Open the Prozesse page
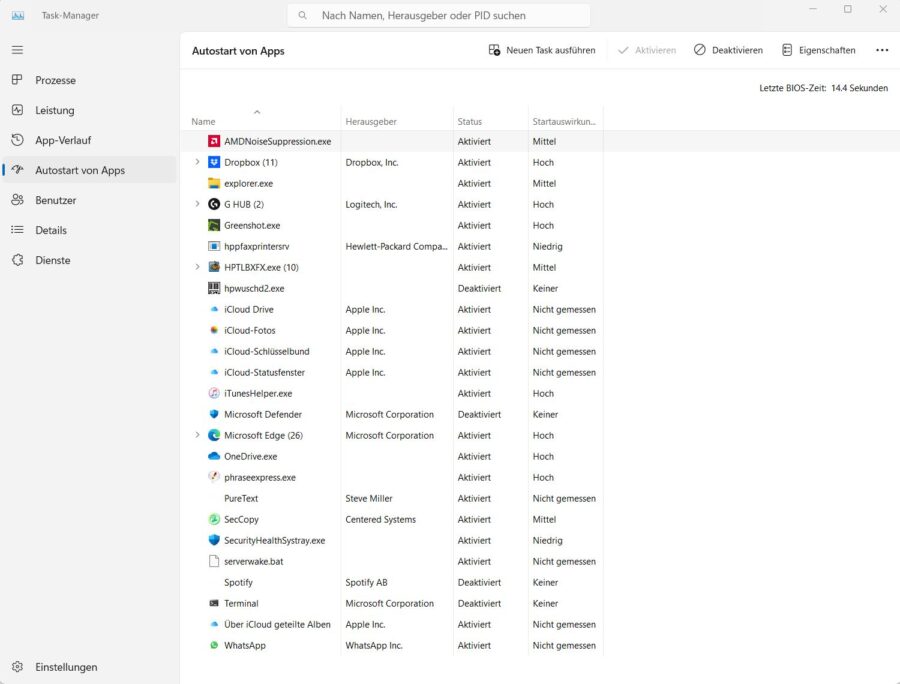 tap(90, 80)
